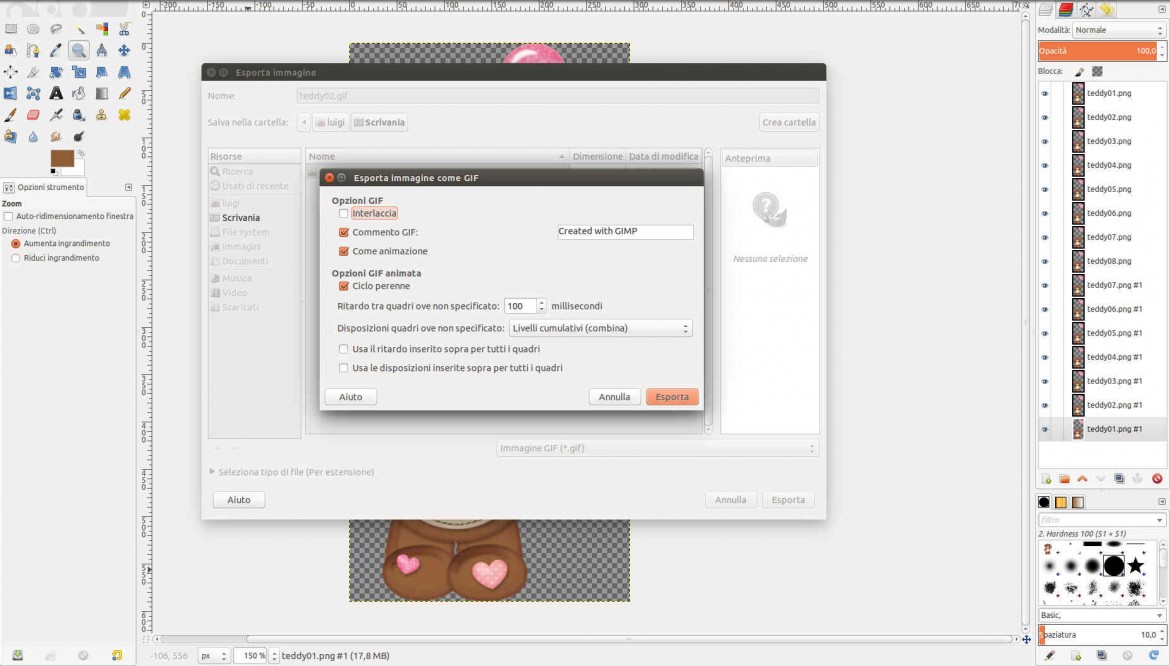Adjust the Opacità slider
This screenshot has height=666, width=1170.
pyautogui.click(x=1095, y=50)
